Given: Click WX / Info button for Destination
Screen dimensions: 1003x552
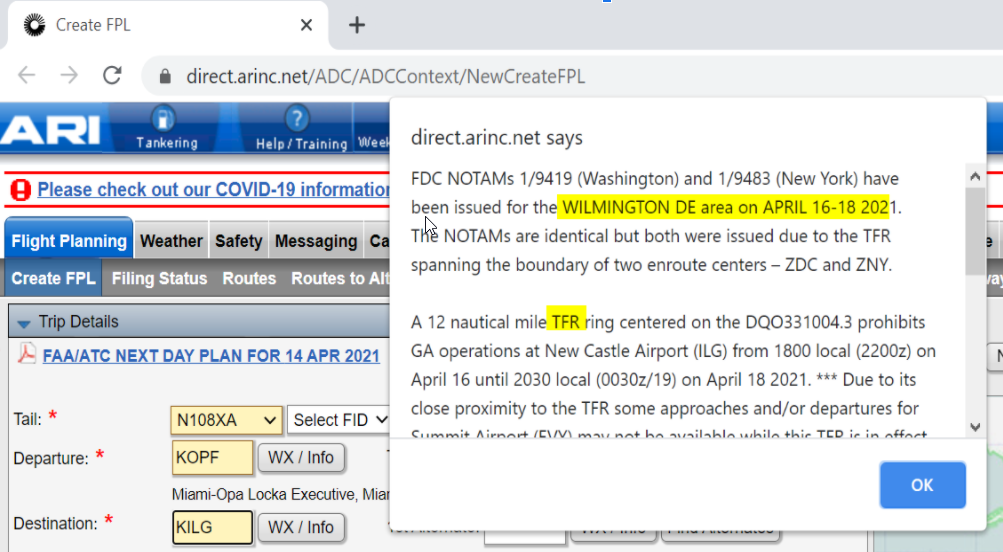Looking at the screenshot, I should 301,527.
